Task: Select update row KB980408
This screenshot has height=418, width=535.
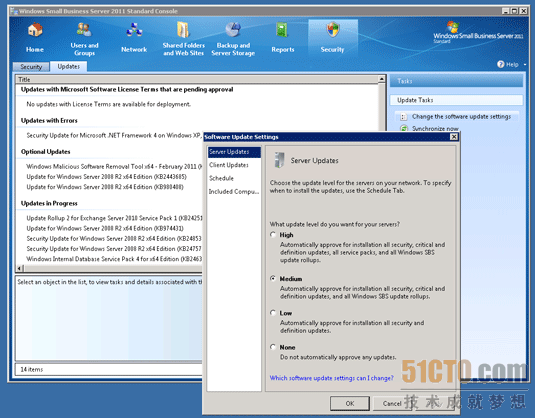Action: pos(105,187)
